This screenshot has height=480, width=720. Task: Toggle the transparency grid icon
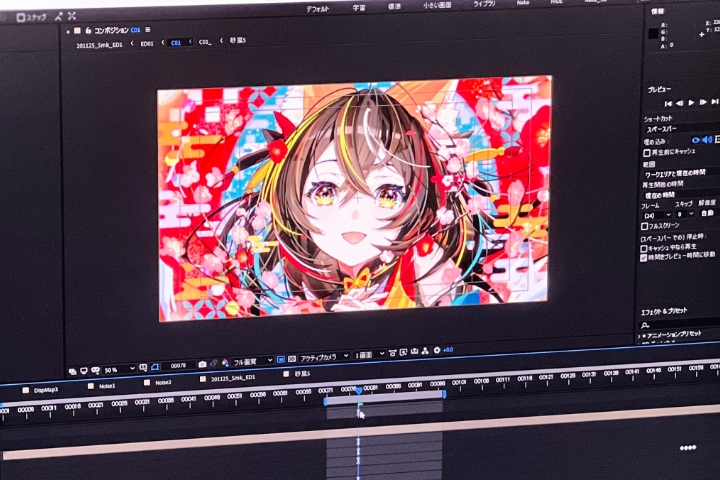(292, 359)
